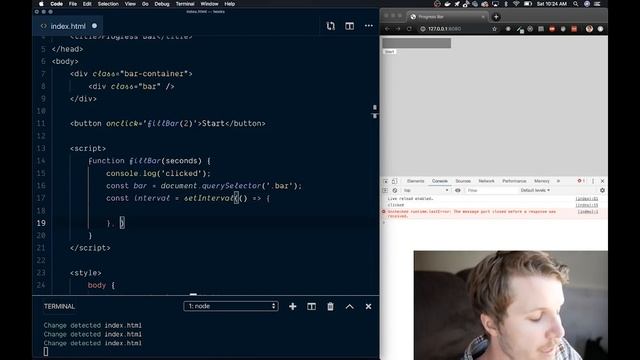Open the Selection menu
Viewport: 640px width, 360px height.
(x=108, y=4)
